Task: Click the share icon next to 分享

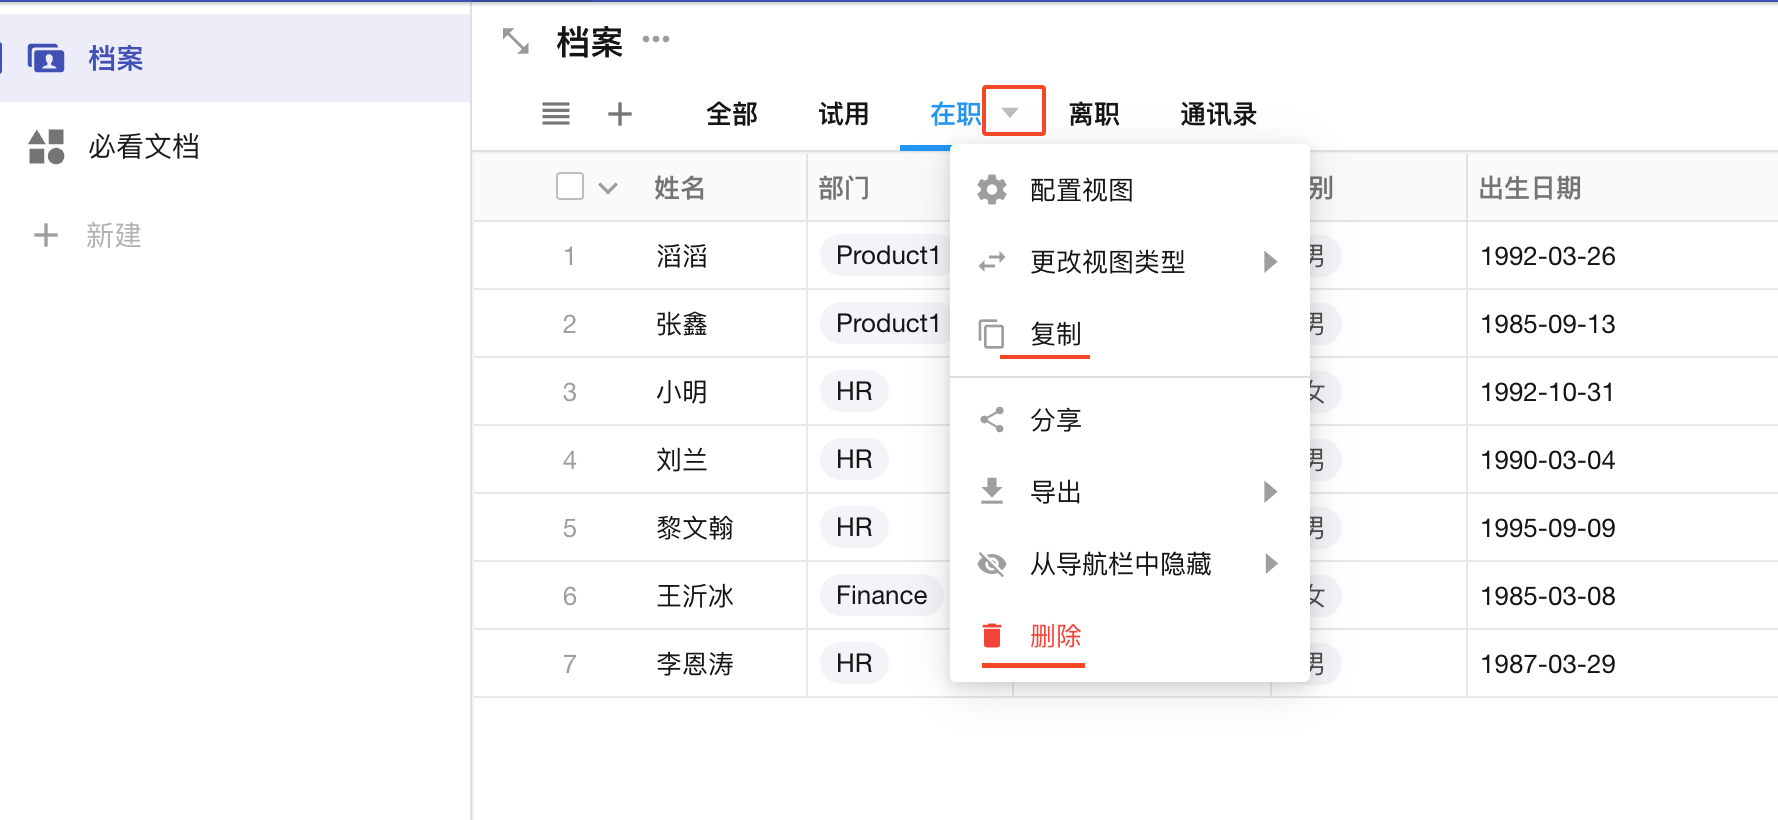Action: [x=991, y=420]
